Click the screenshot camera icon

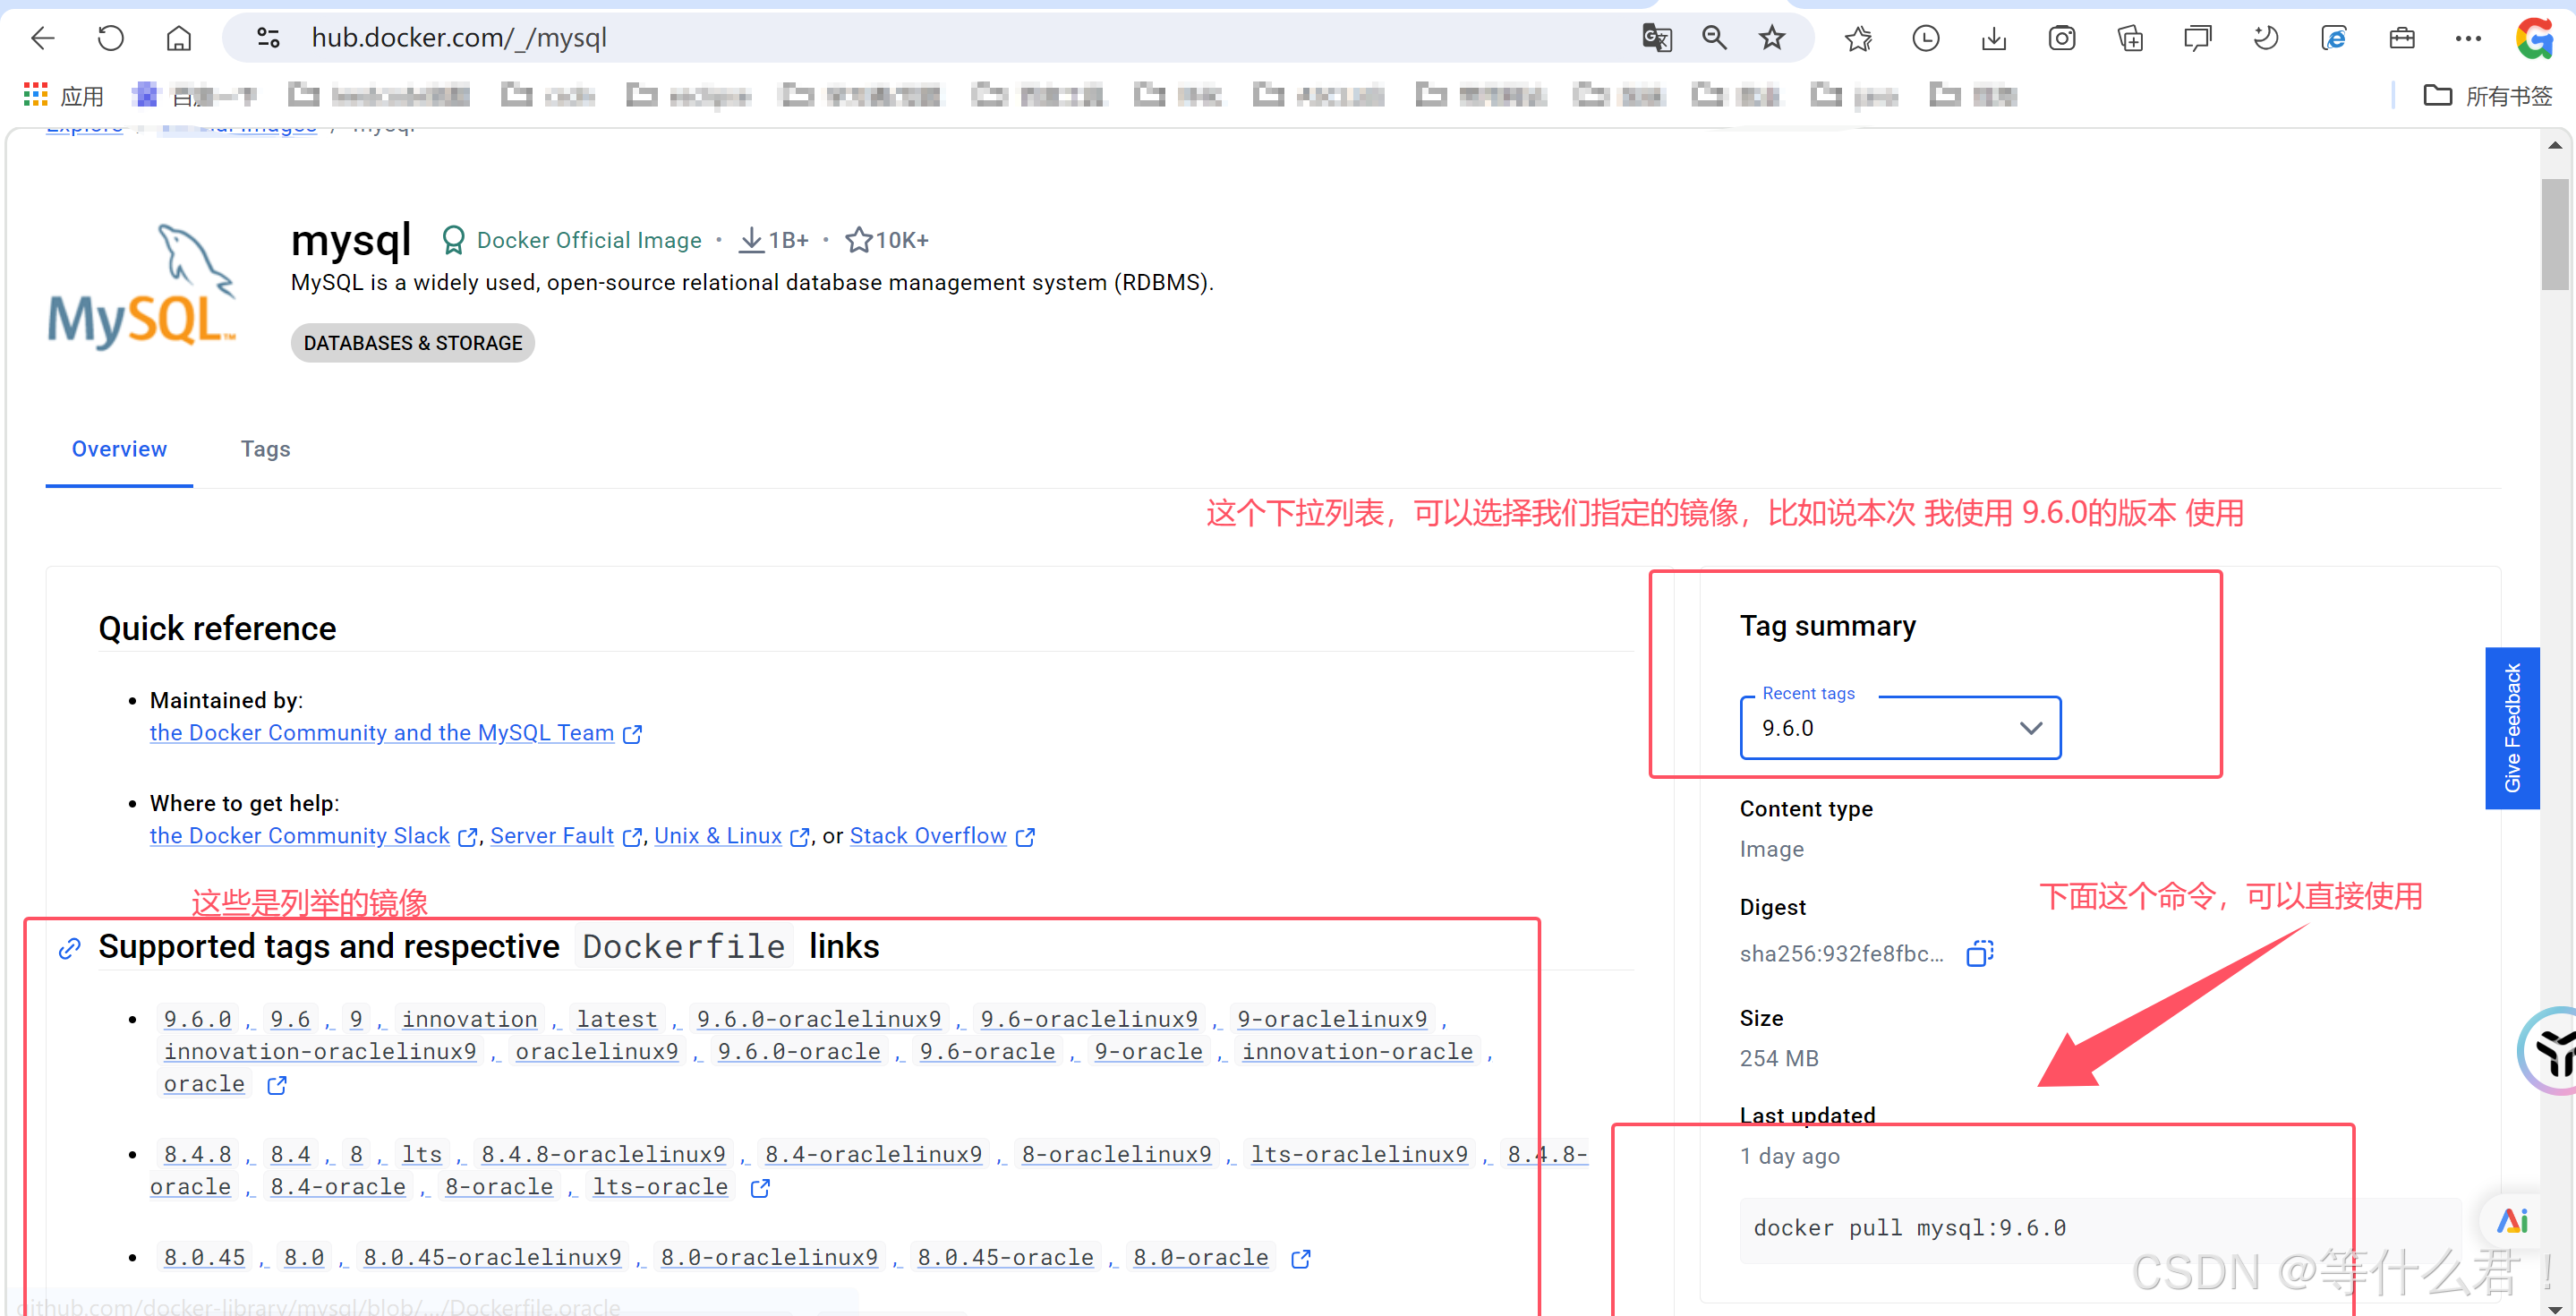point(2061,39)
